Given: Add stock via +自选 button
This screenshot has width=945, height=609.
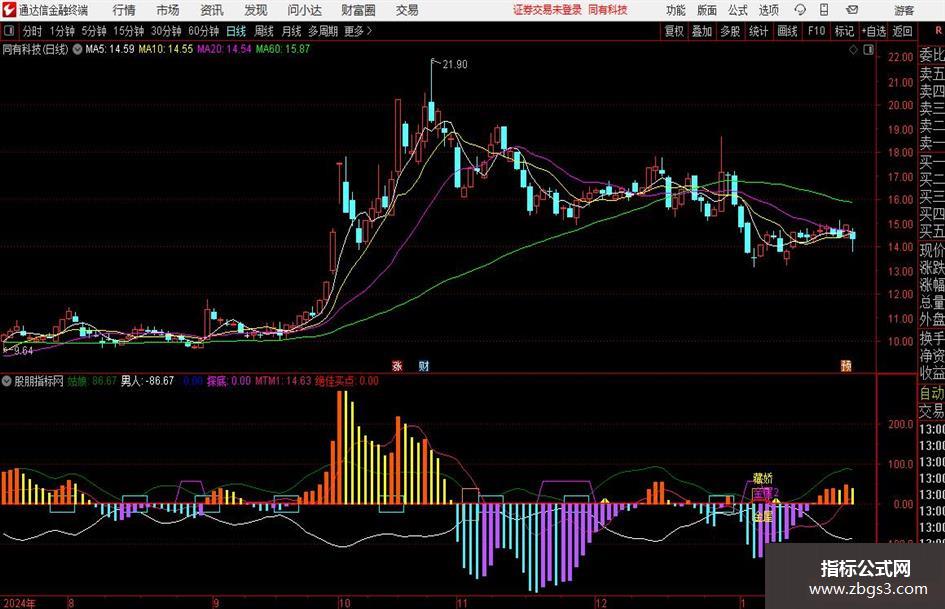Looking at the screenshot, I should point(873,31).
